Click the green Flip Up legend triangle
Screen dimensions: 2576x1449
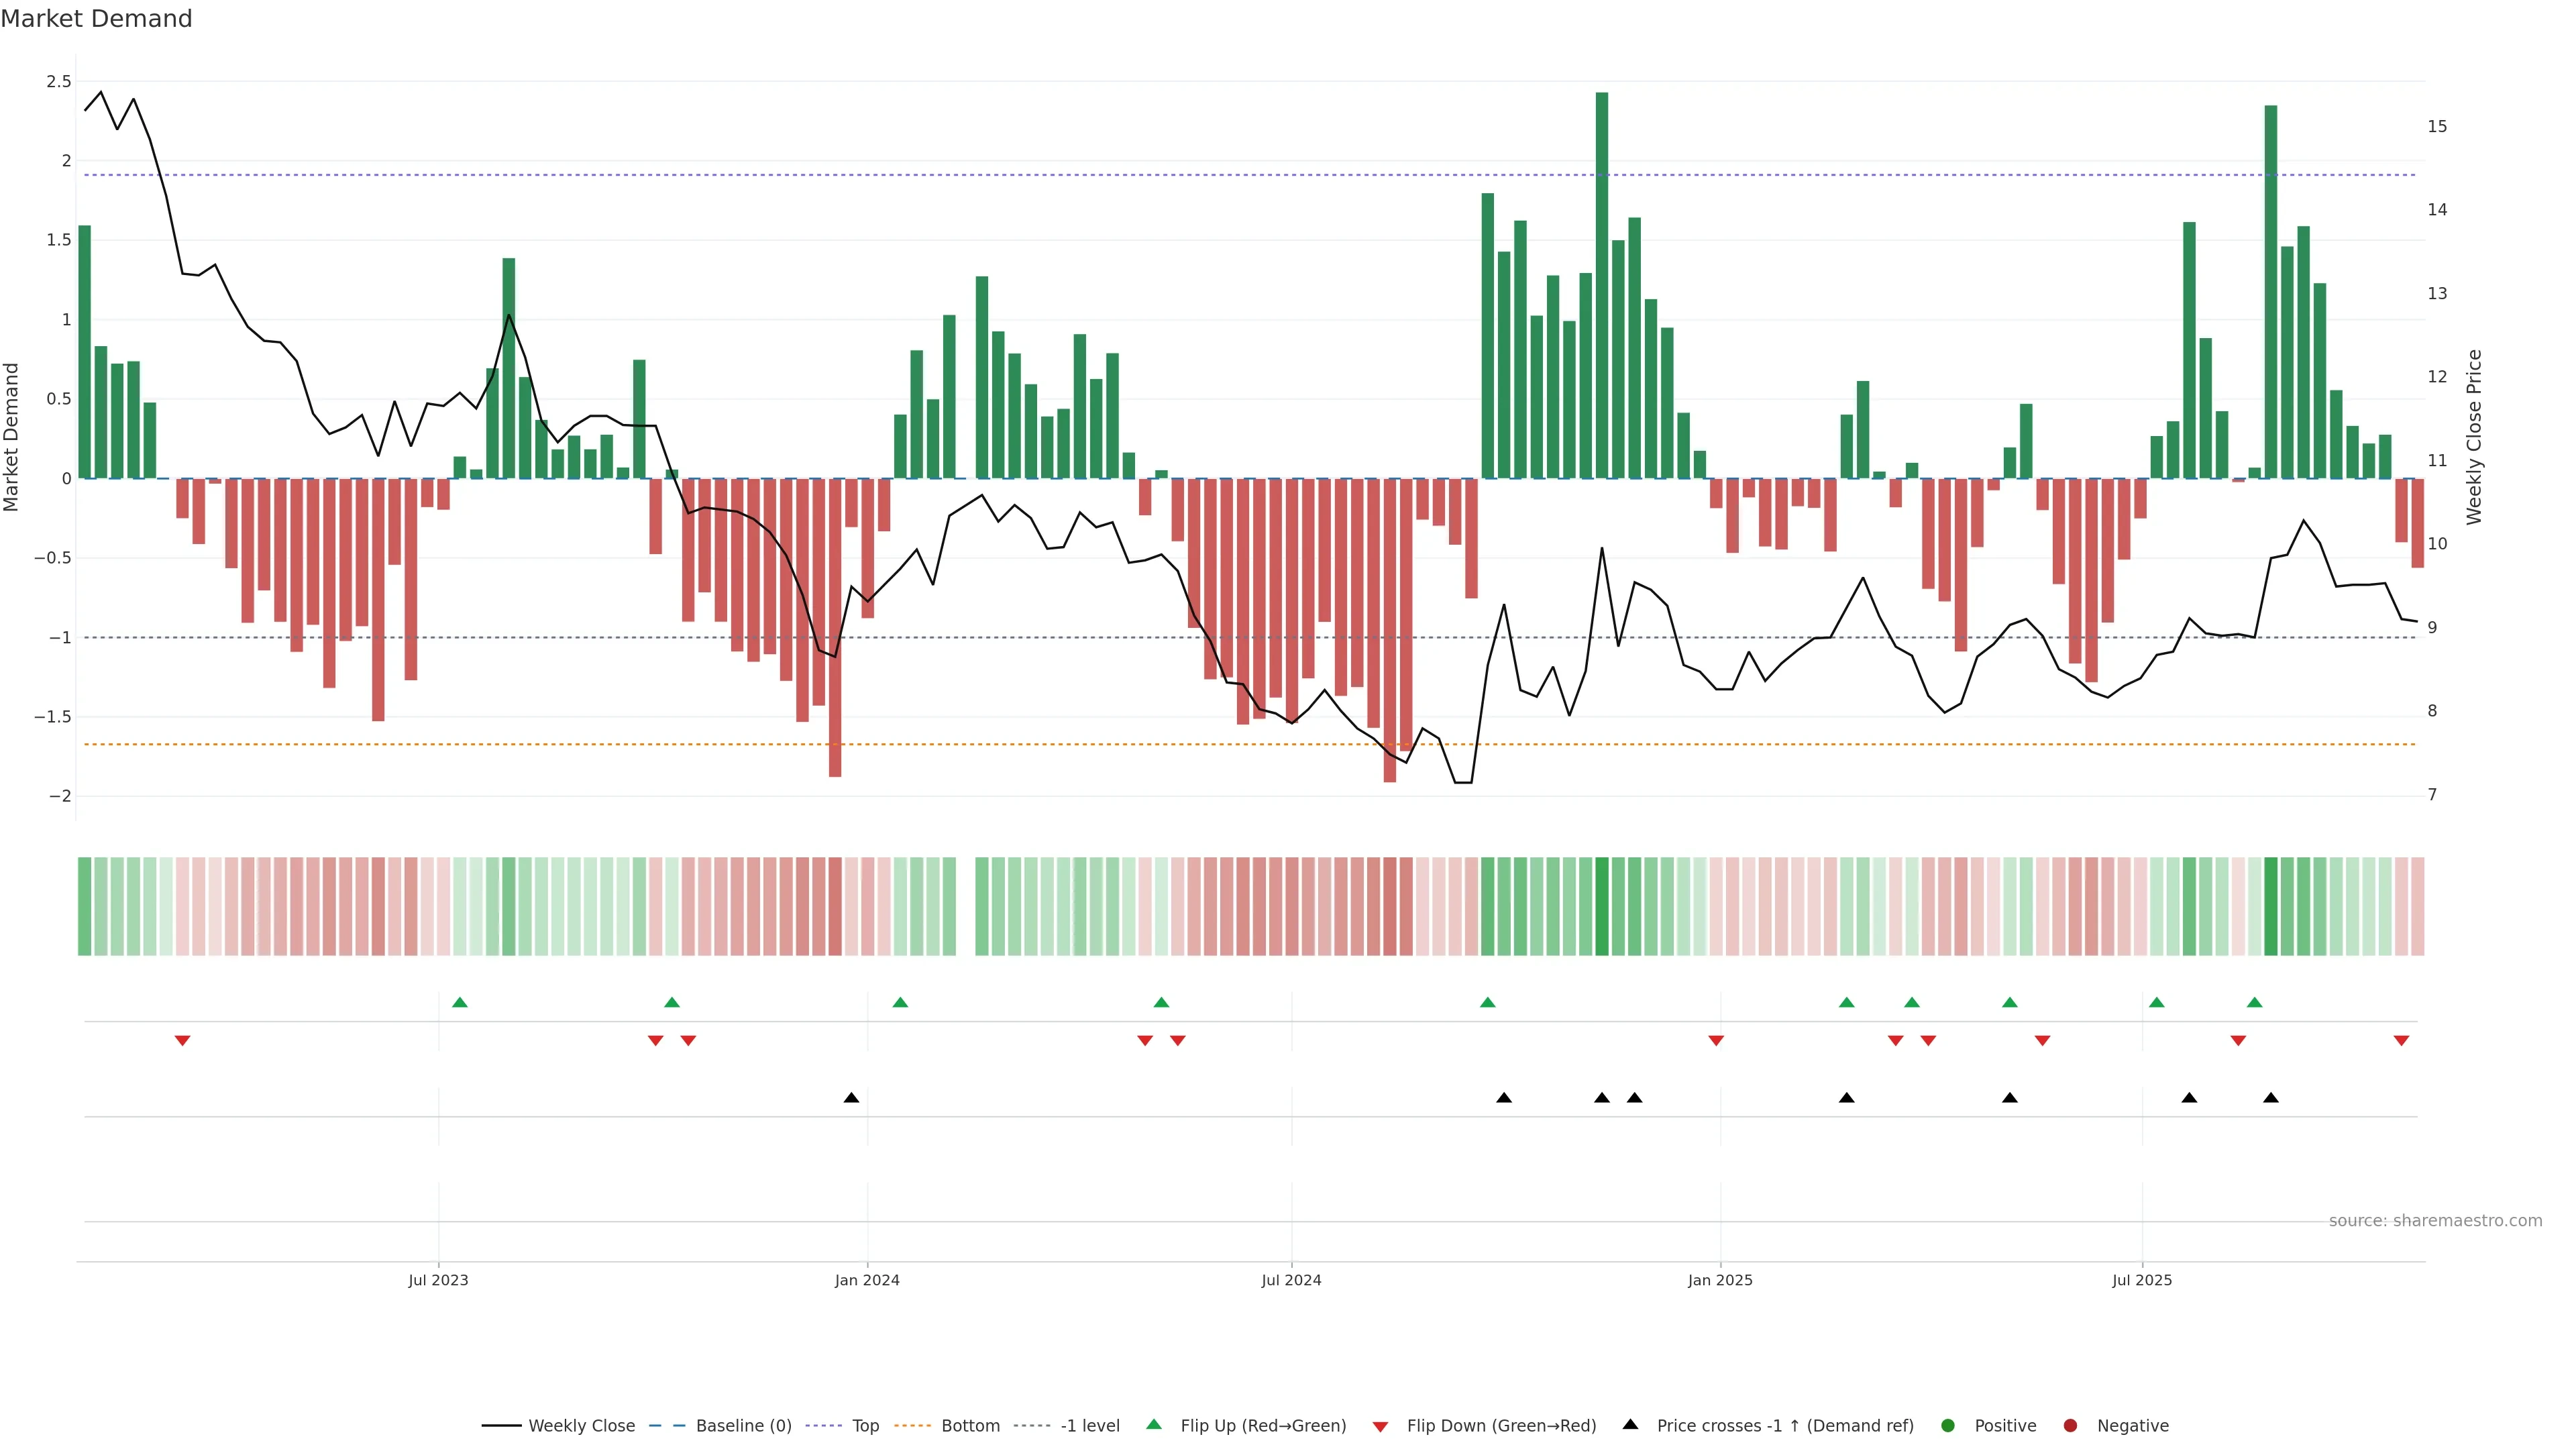1154,1425
